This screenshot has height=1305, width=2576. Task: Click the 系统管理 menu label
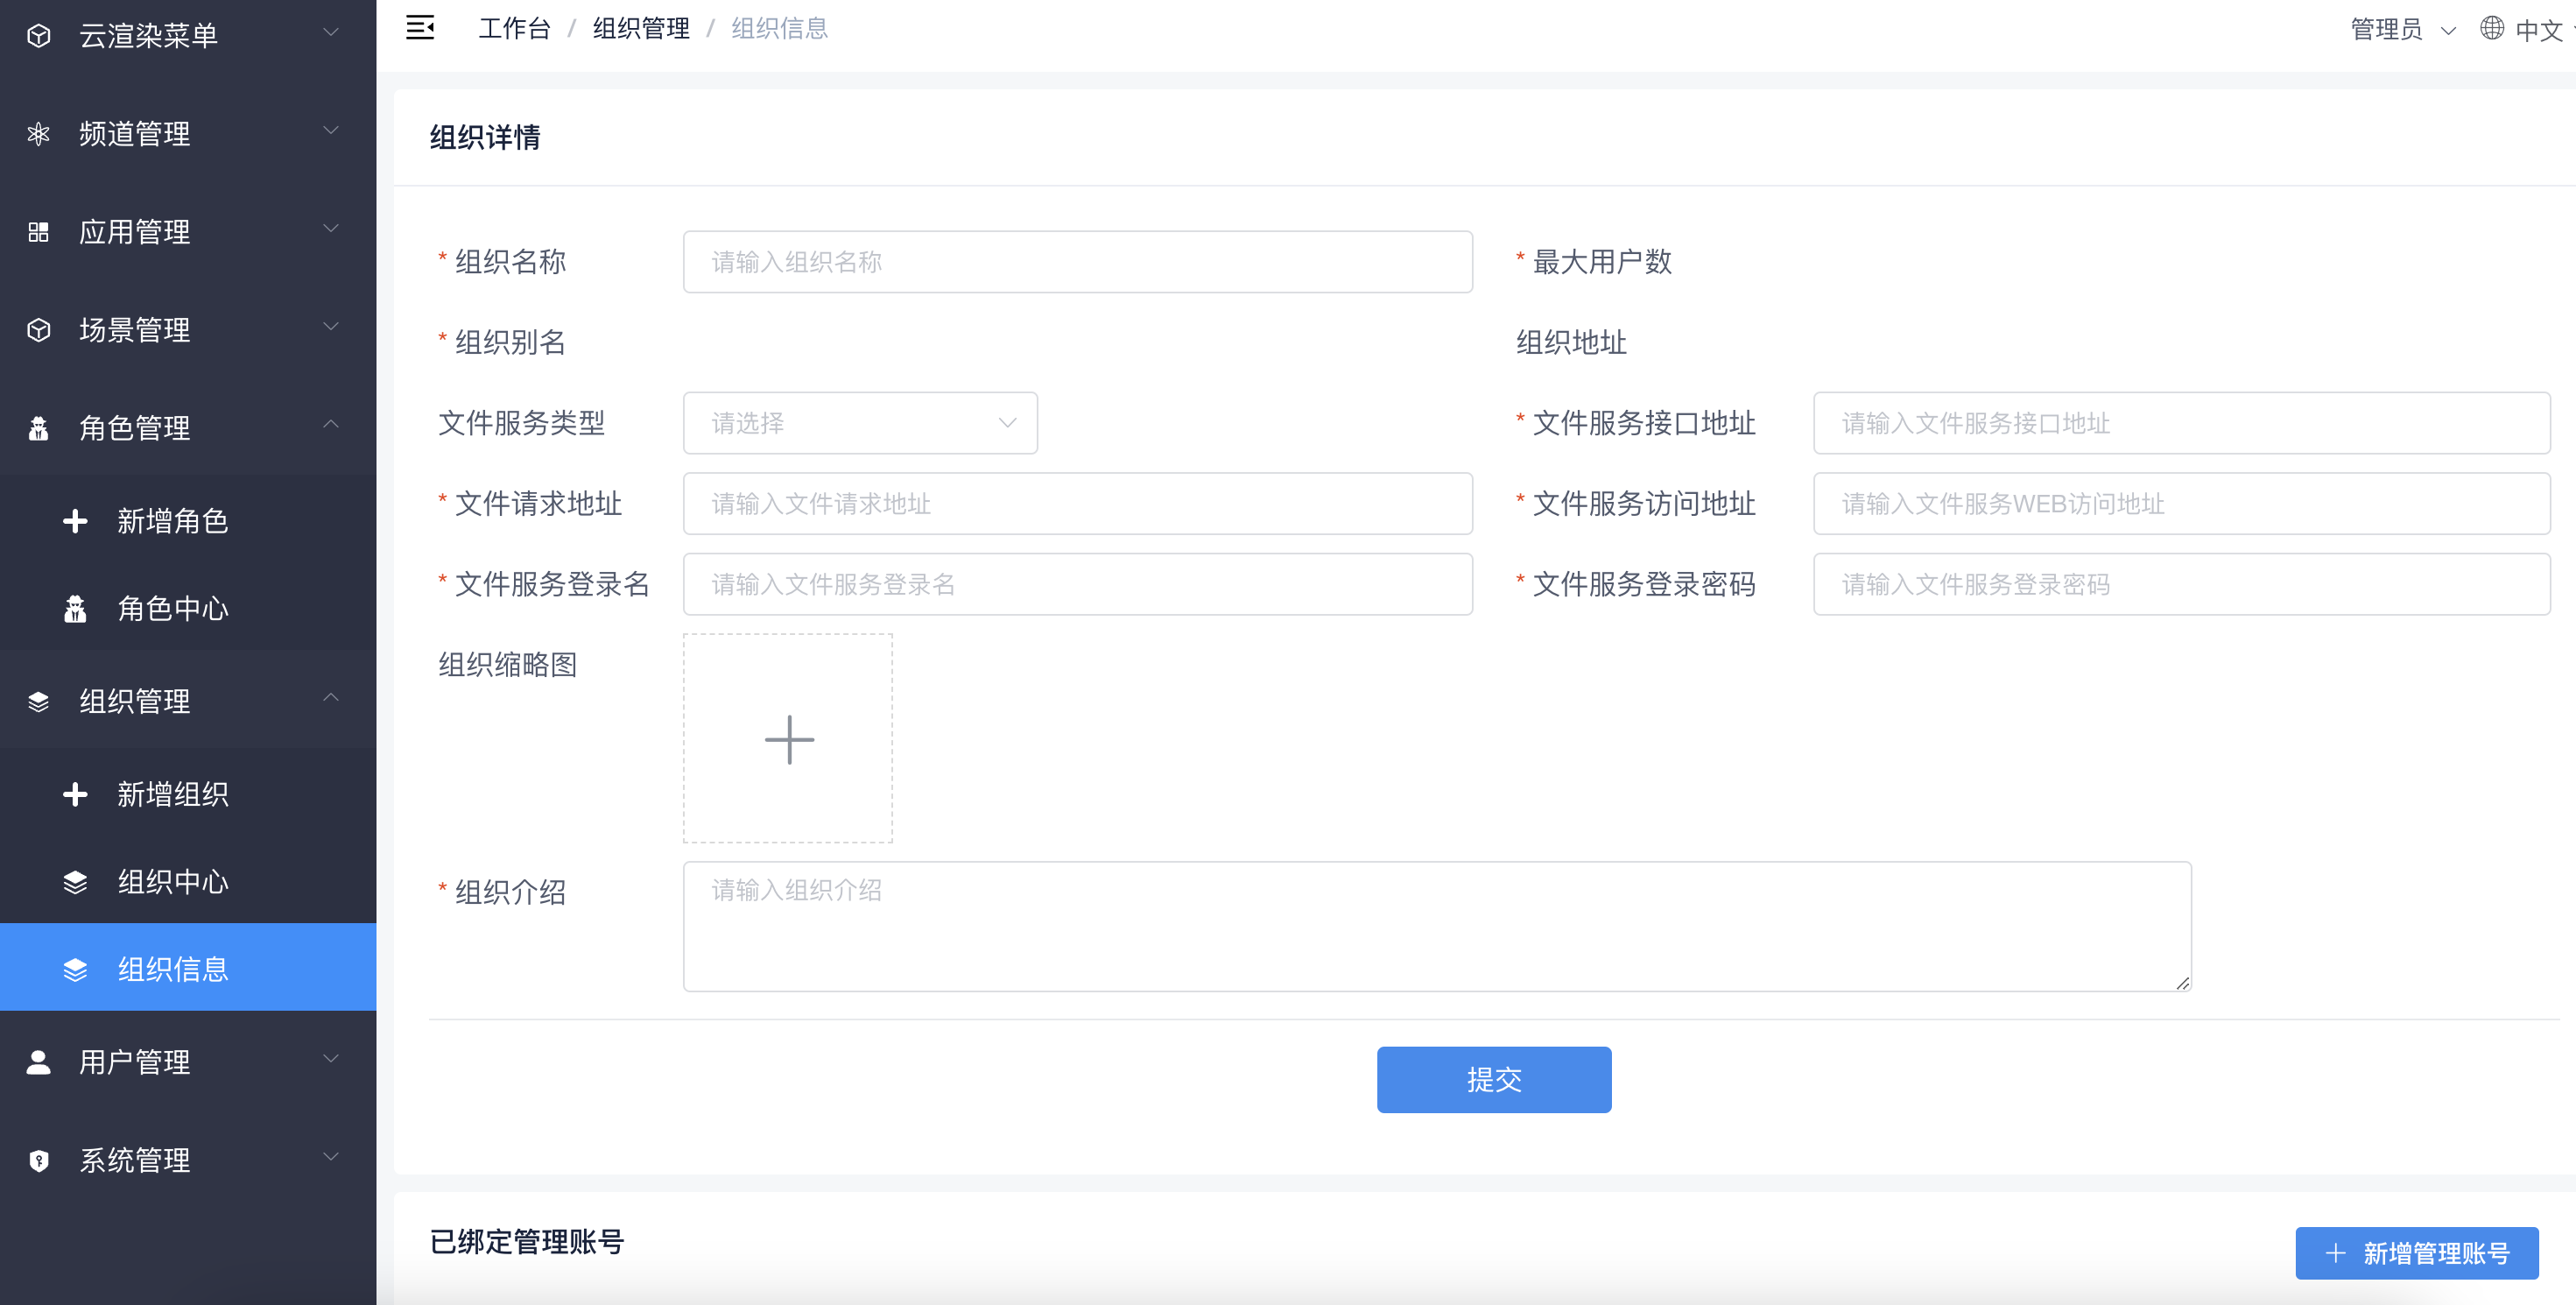(x=135, y=1160)
